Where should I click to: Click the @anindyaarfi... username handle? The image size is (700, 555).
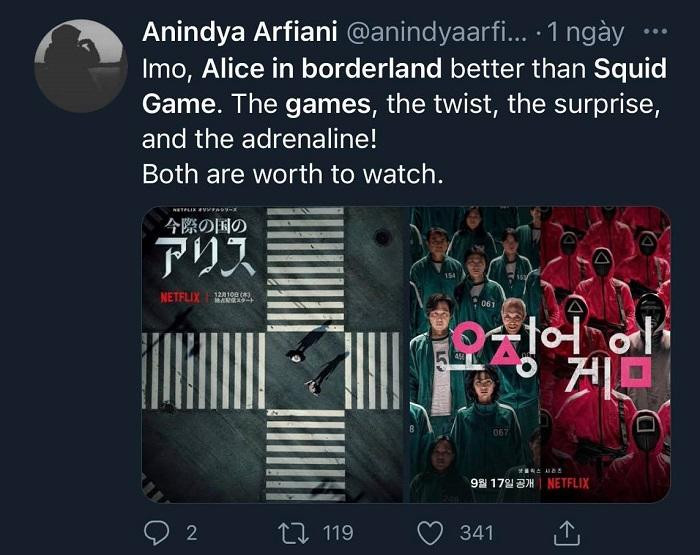click(x=437, y=33)
